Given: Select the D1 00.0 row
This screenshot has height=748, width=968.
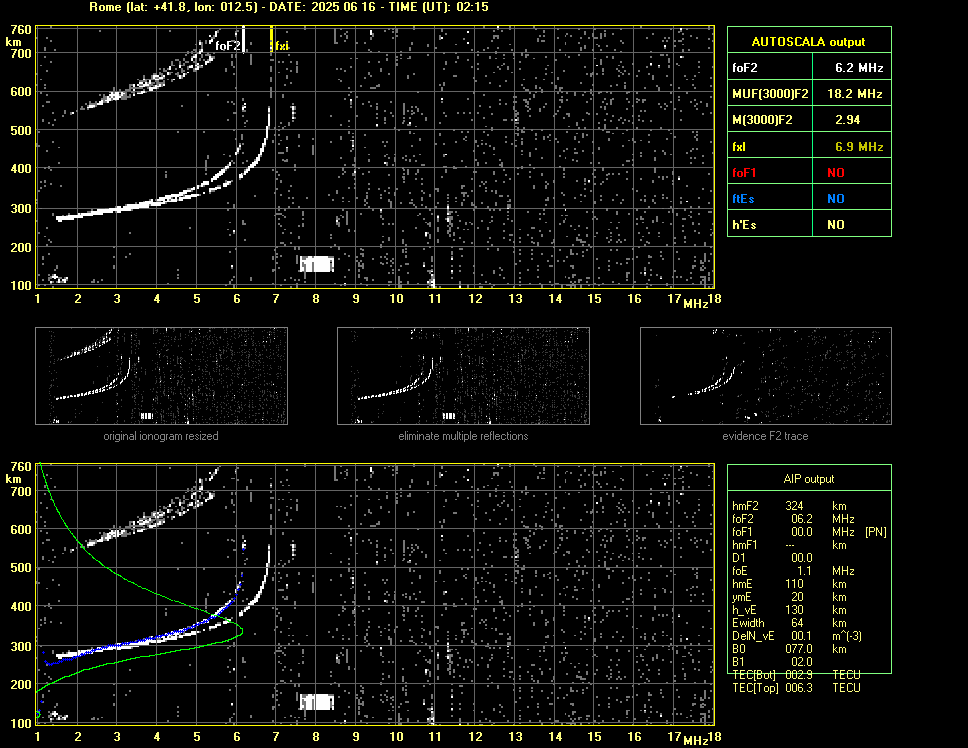Looking at the screenshot, I should tap(772, 558).
